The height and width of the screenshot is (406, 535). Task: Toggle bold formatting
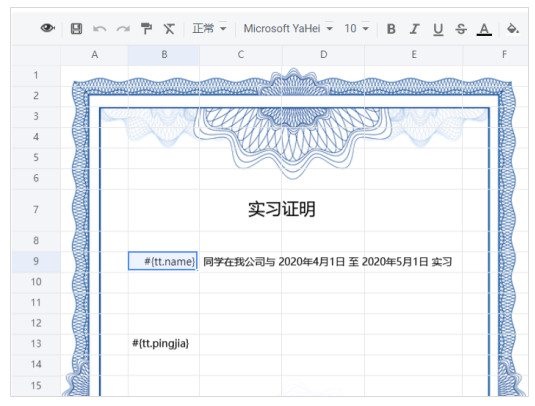391,29
